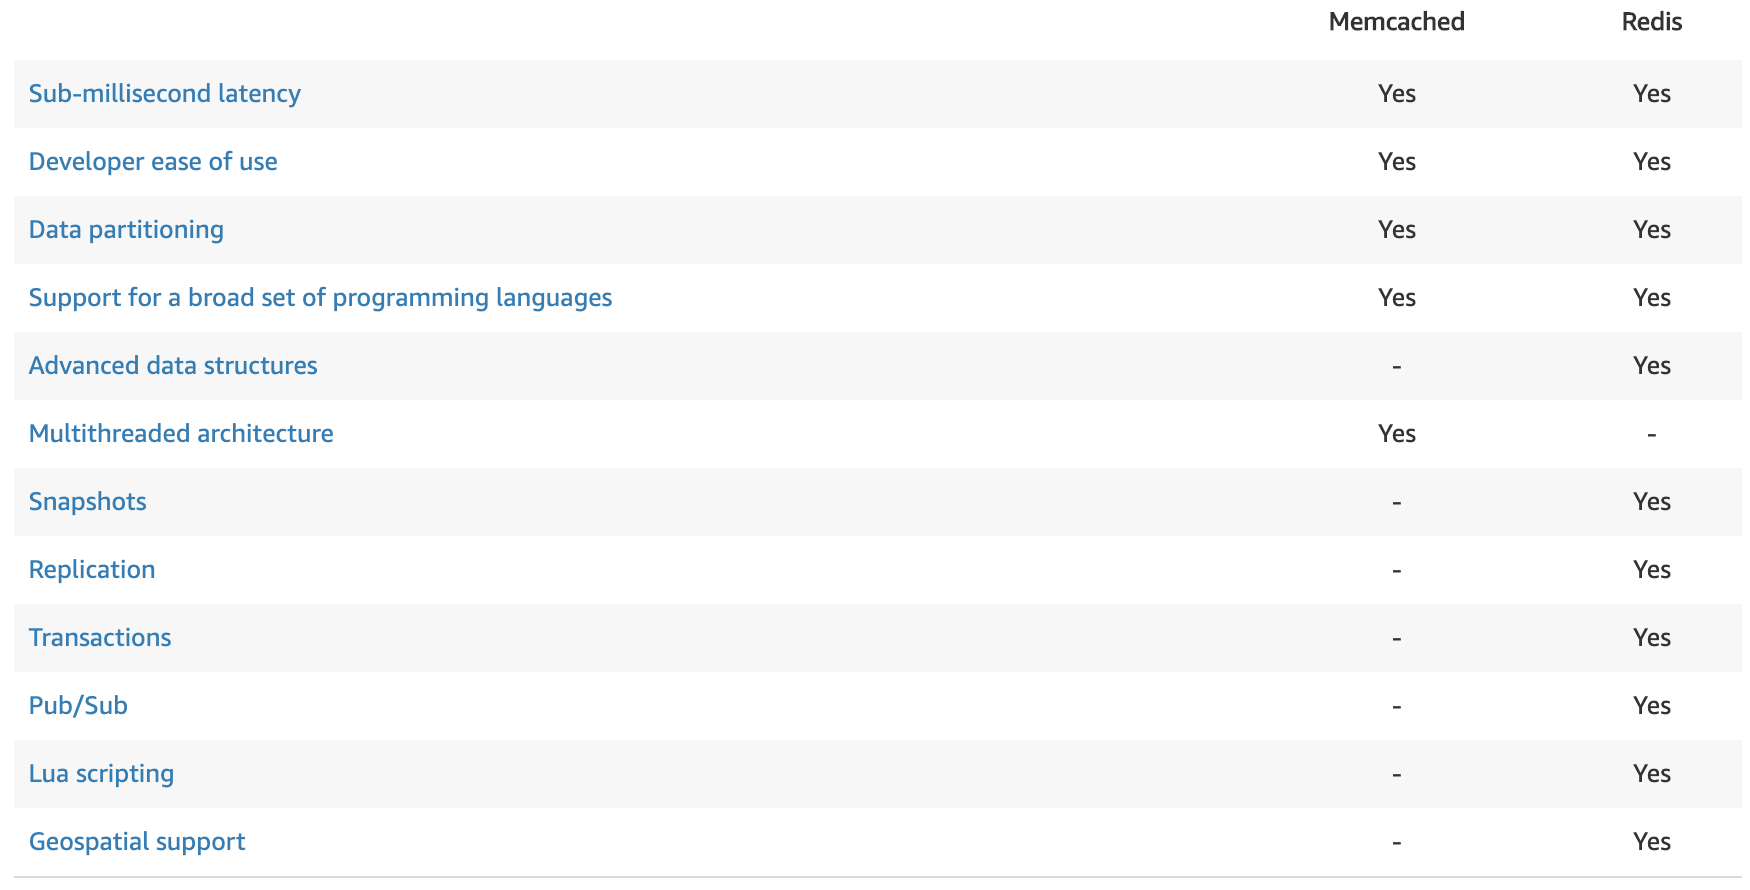Click the Replication link

(92, 569)
